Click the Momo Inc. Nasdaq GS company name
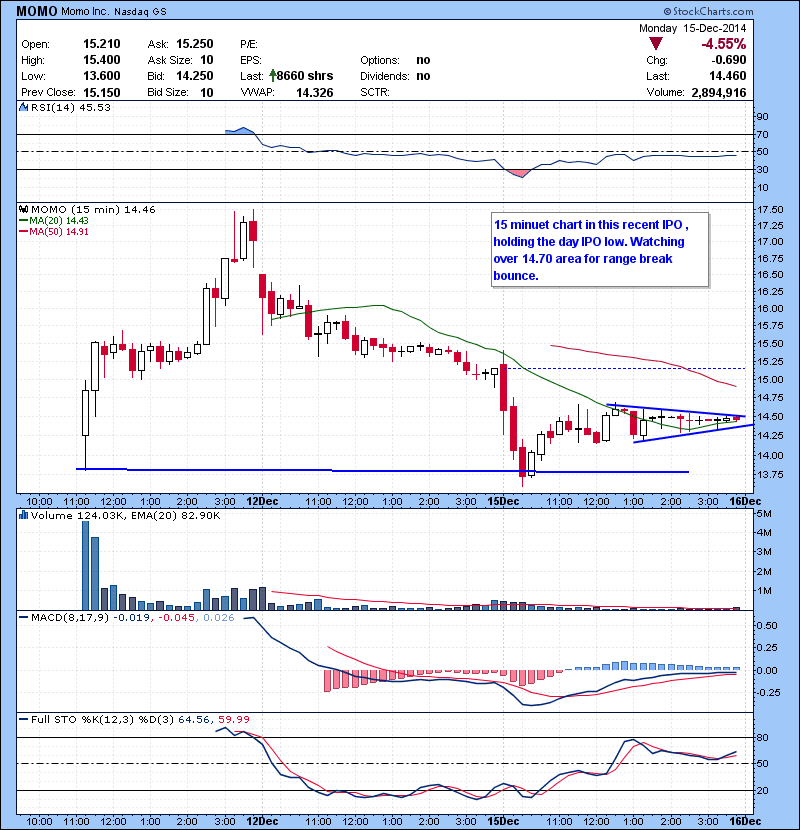The image size is (800, 830). tap(113, 11)
